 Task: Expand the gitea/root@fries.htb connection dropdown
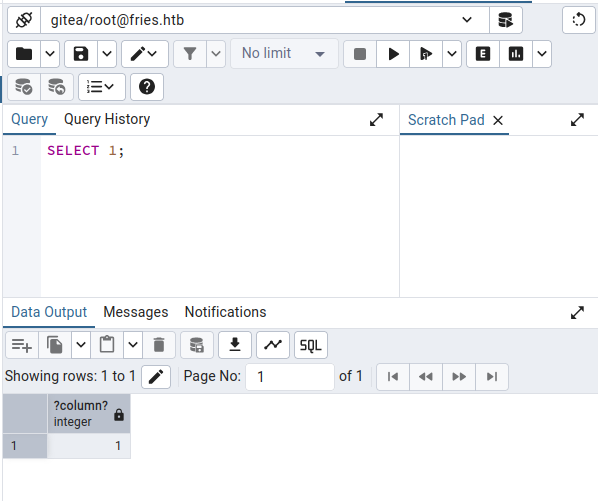[x=467, y=20]
